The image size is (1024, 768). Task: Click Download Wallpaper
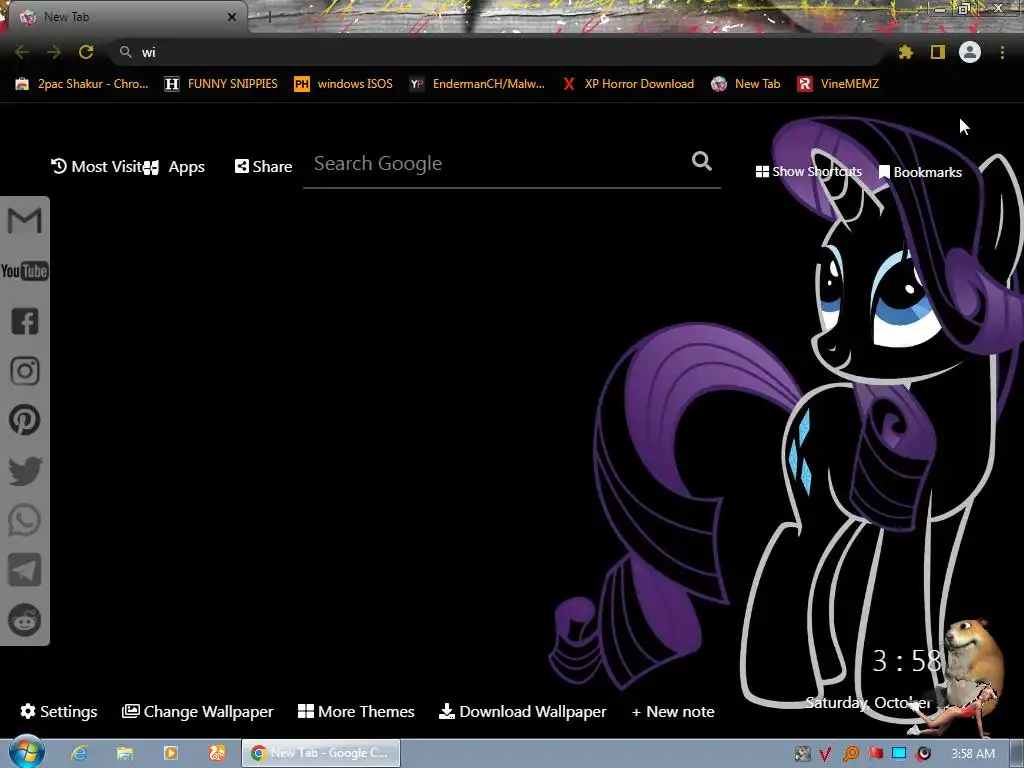(x=522, y=711)
